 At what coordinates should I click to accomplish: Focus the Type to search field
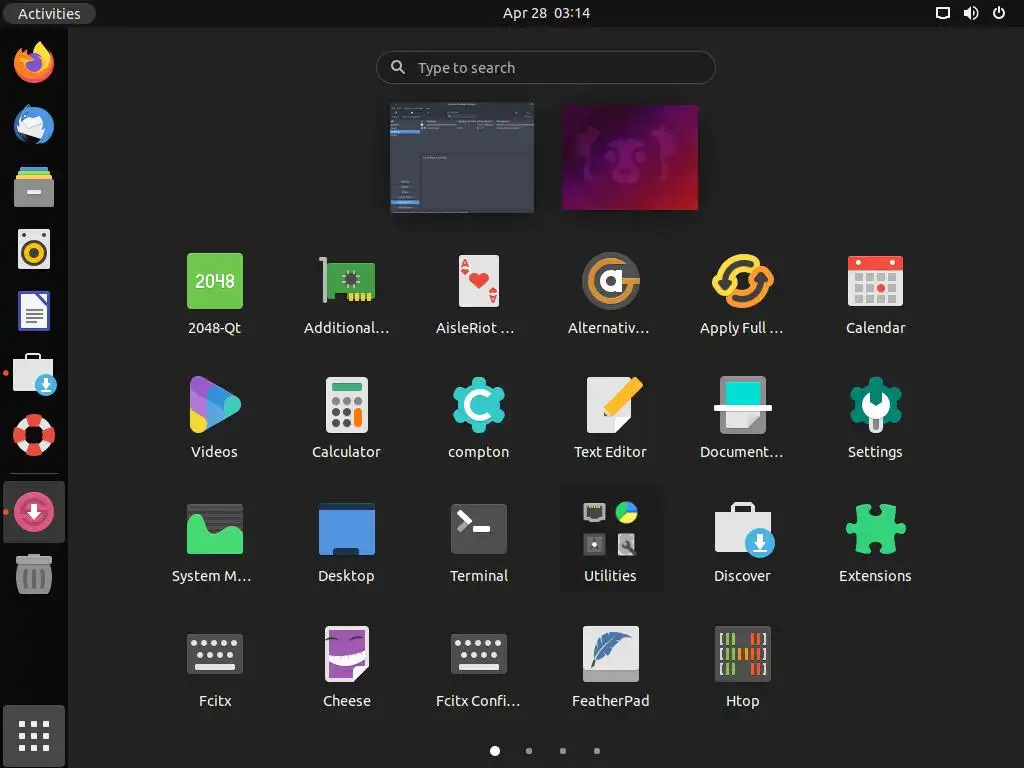(x=546, y=67)
